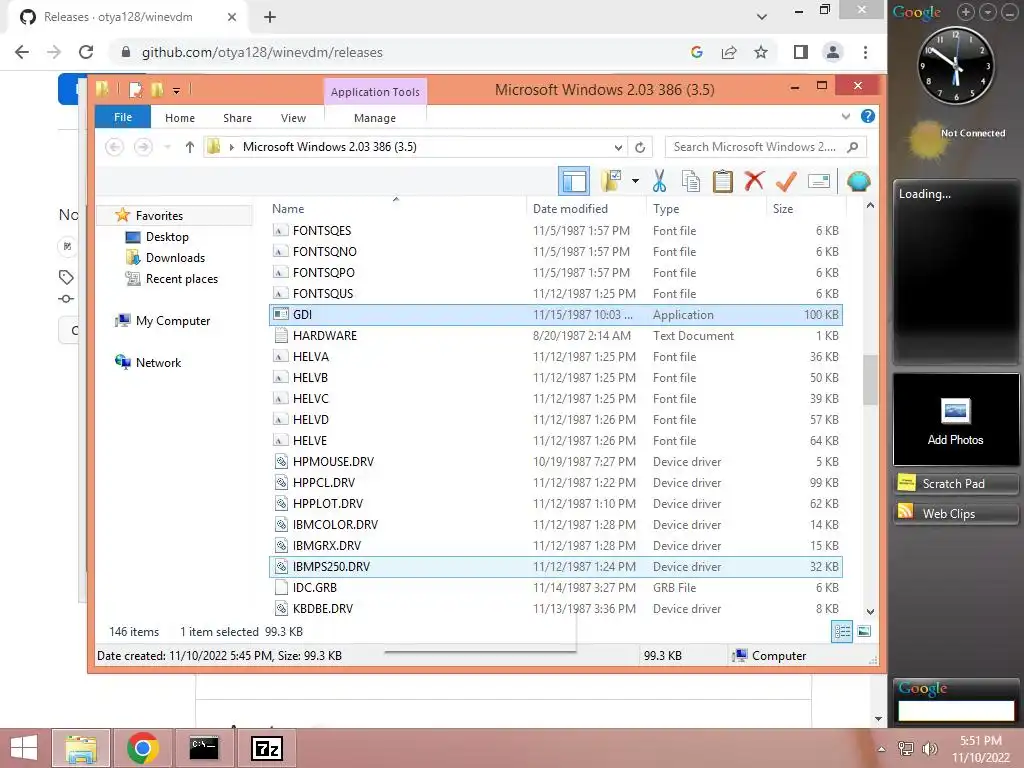
Task: Open the Scratch Pad gadget
Action: [955, 484]
